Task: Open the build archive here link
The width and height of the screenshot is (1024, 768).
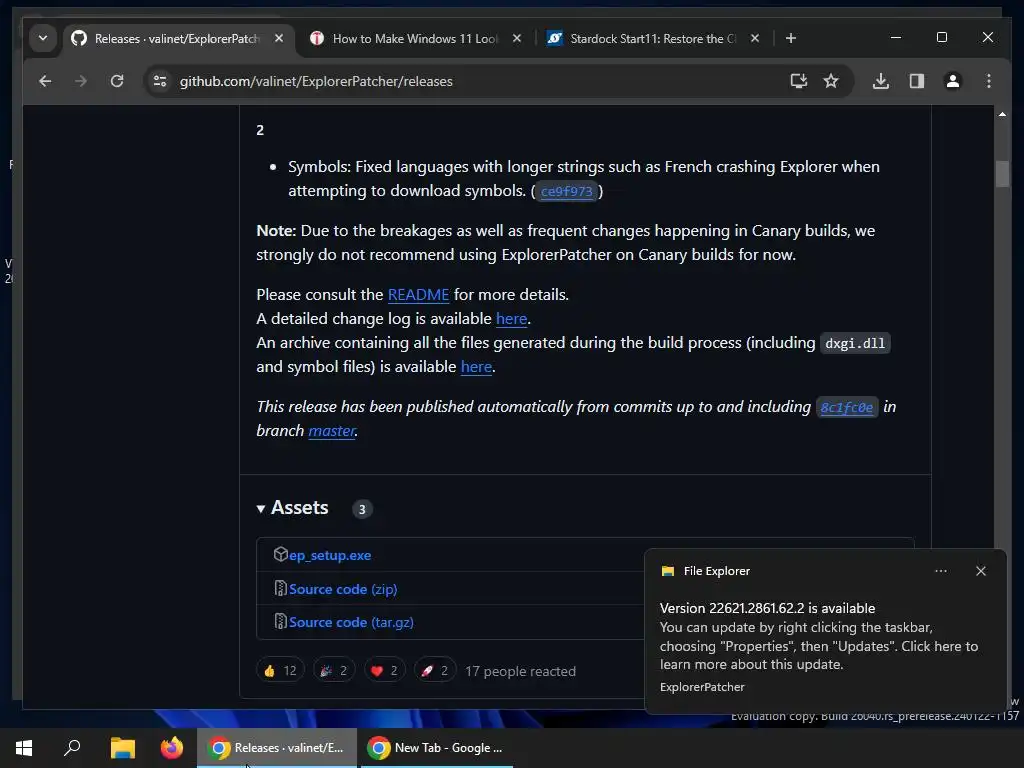Action: (476, 367)
